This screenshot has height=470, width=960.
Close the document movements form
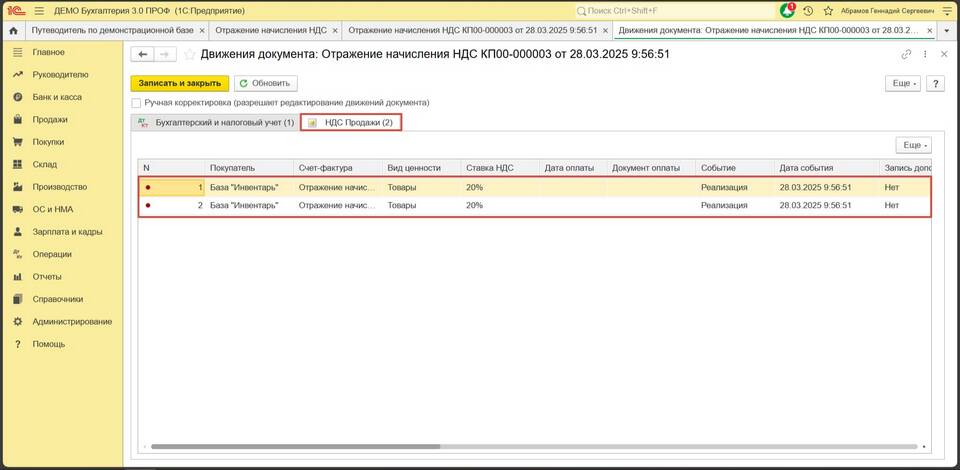[x=943, y=54]
